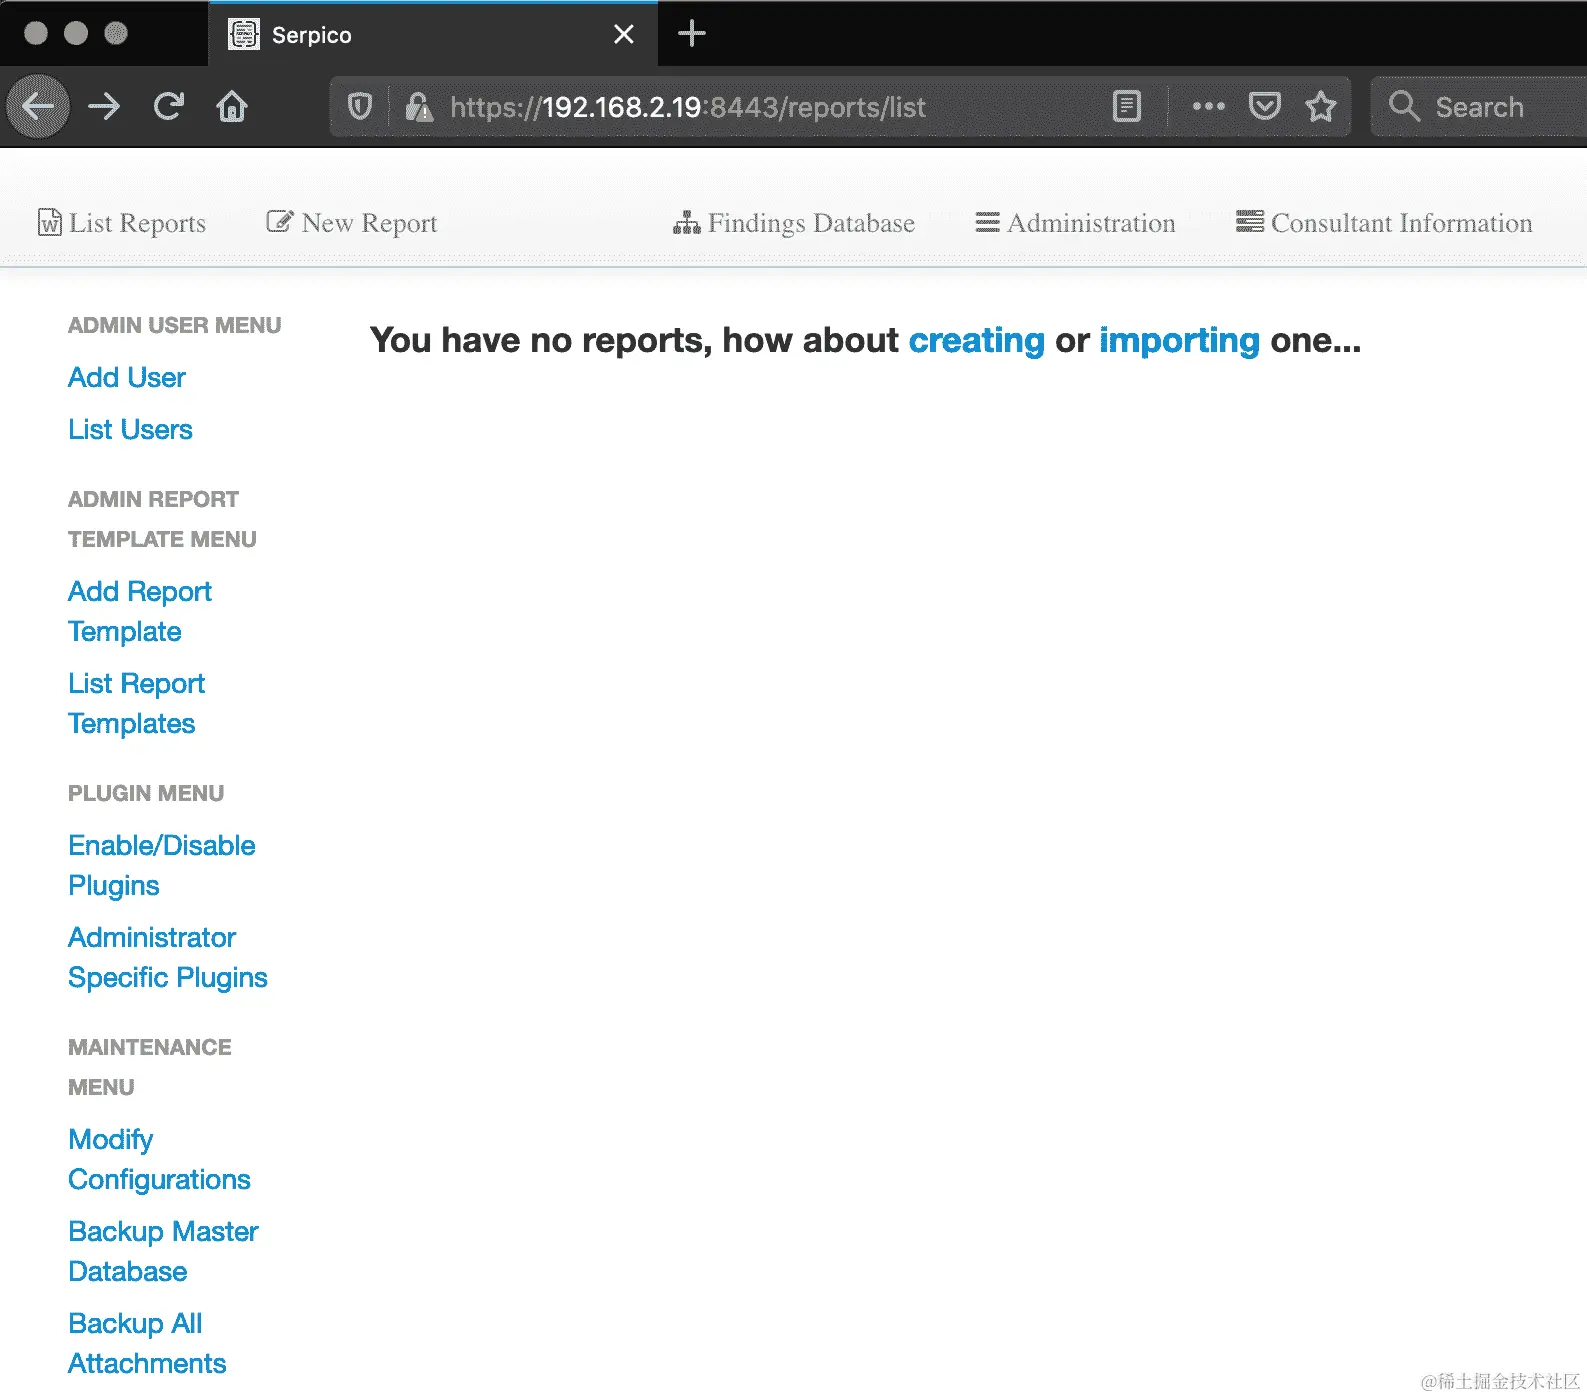The height and width of the screenshot is (1398, 1587).
Task: Click the ADMIN USER MENU heading
Action: coord(175,325)
